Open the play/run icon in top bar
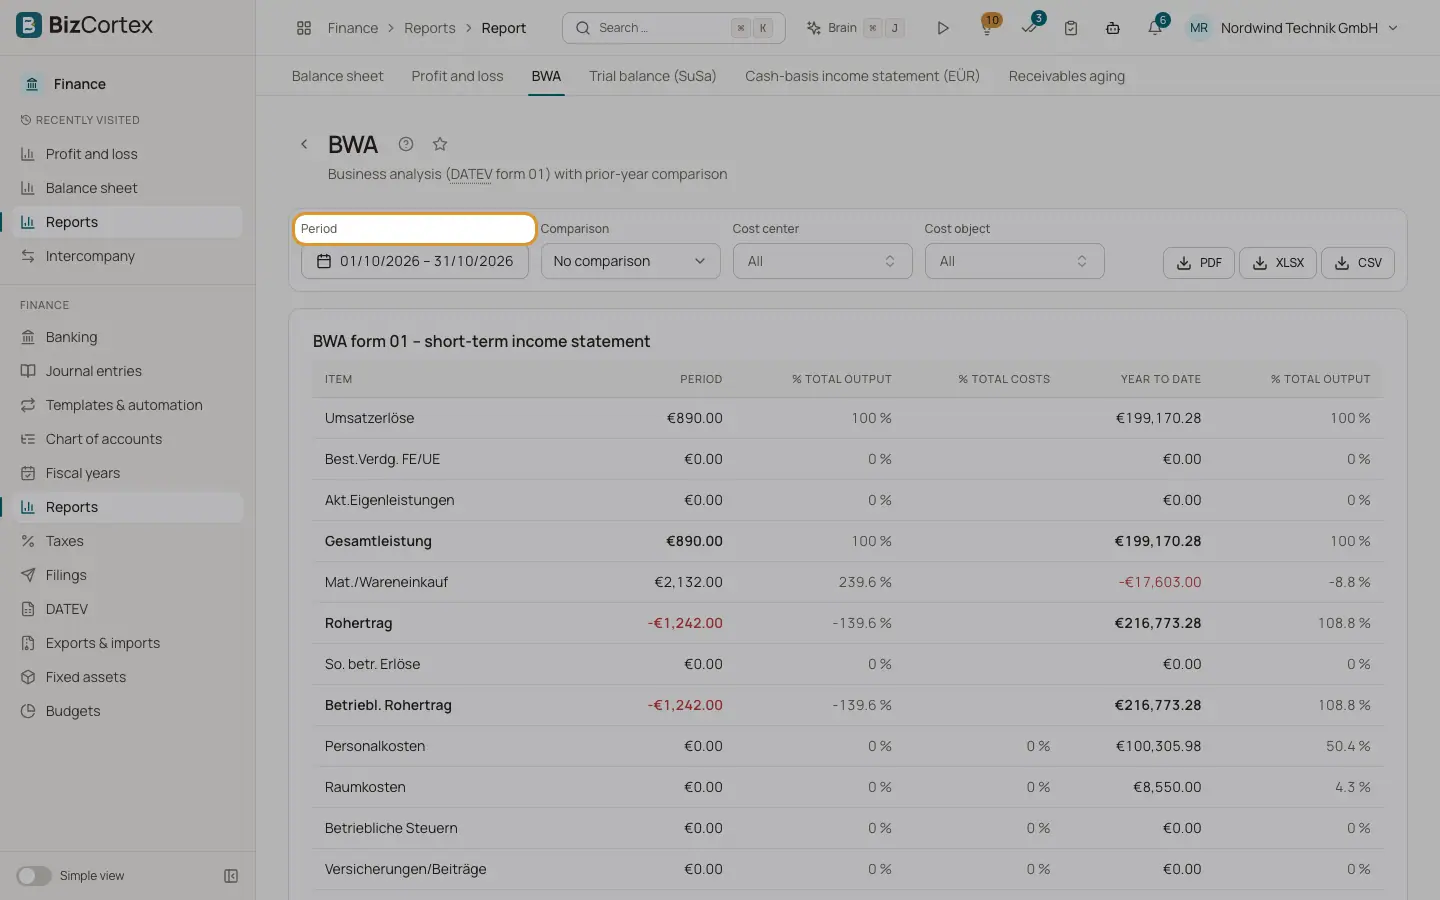 (942, 28)
